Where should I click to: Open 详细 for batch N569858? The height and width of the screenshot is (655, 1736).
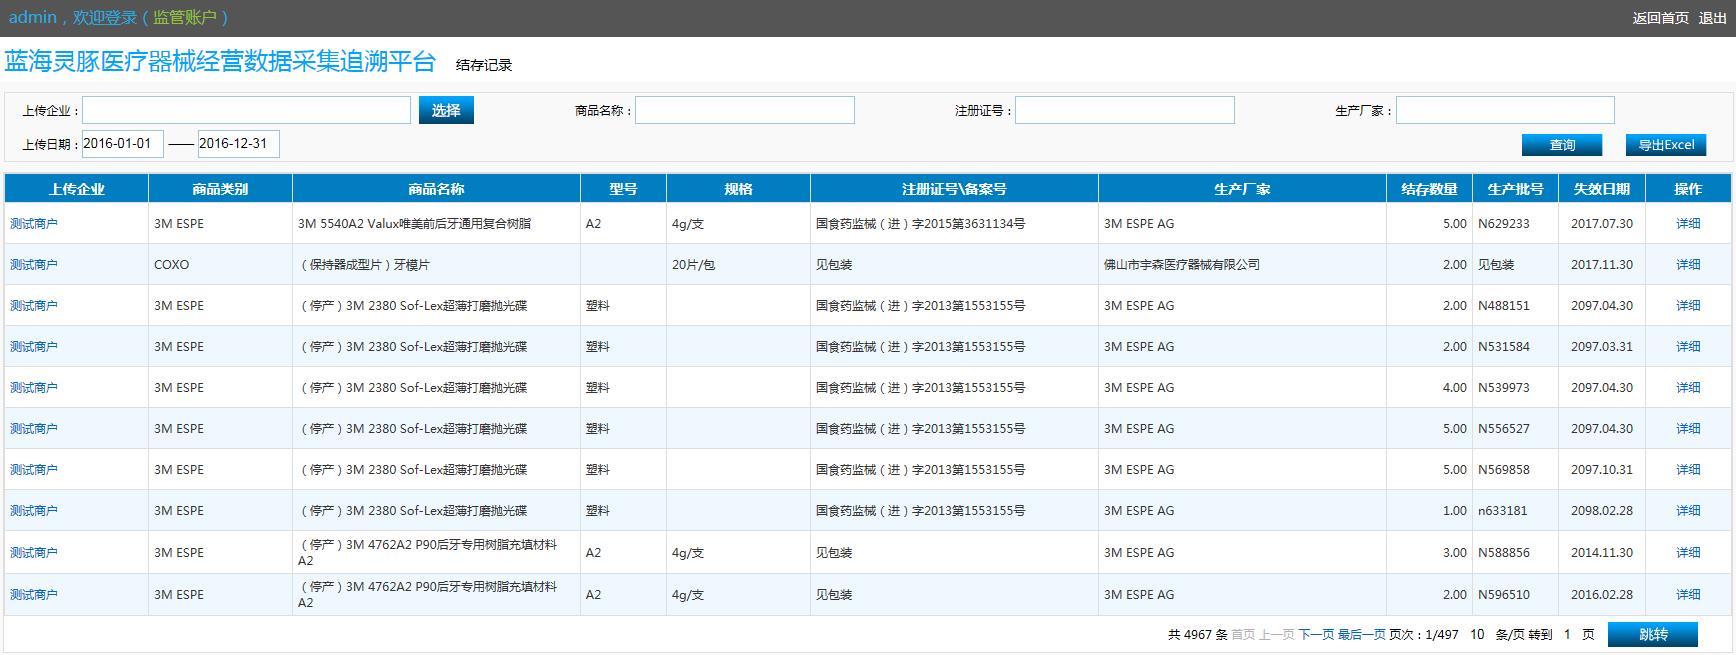(x=1688, y=470)
